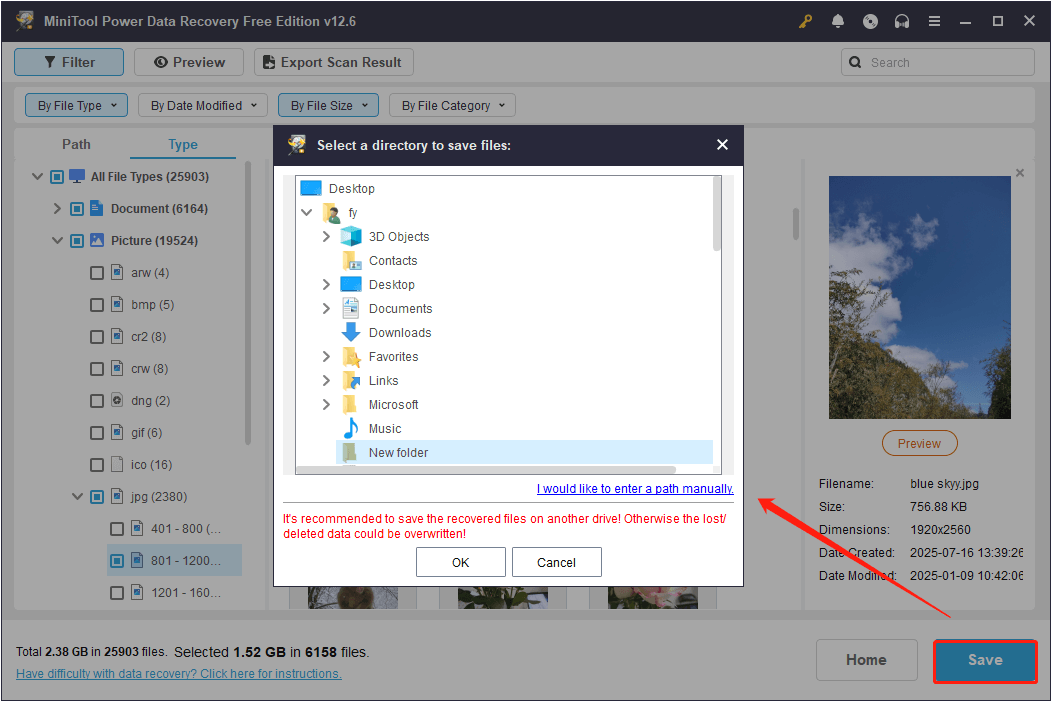
Task: Check the gif (6) checkbox
Action: 97,432
